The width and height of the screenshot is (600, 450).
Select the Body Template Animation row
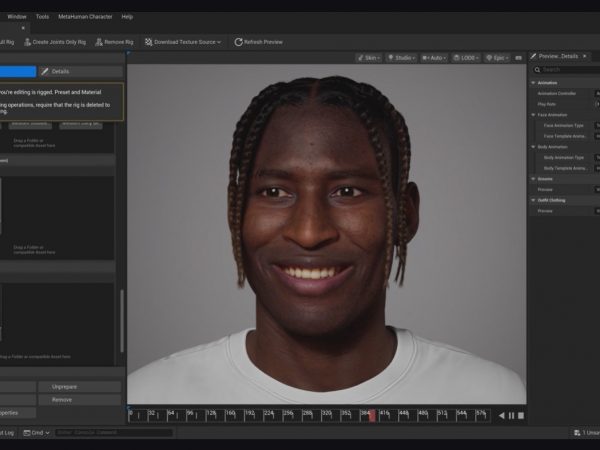pyautogui.click(x=565, y=168)
